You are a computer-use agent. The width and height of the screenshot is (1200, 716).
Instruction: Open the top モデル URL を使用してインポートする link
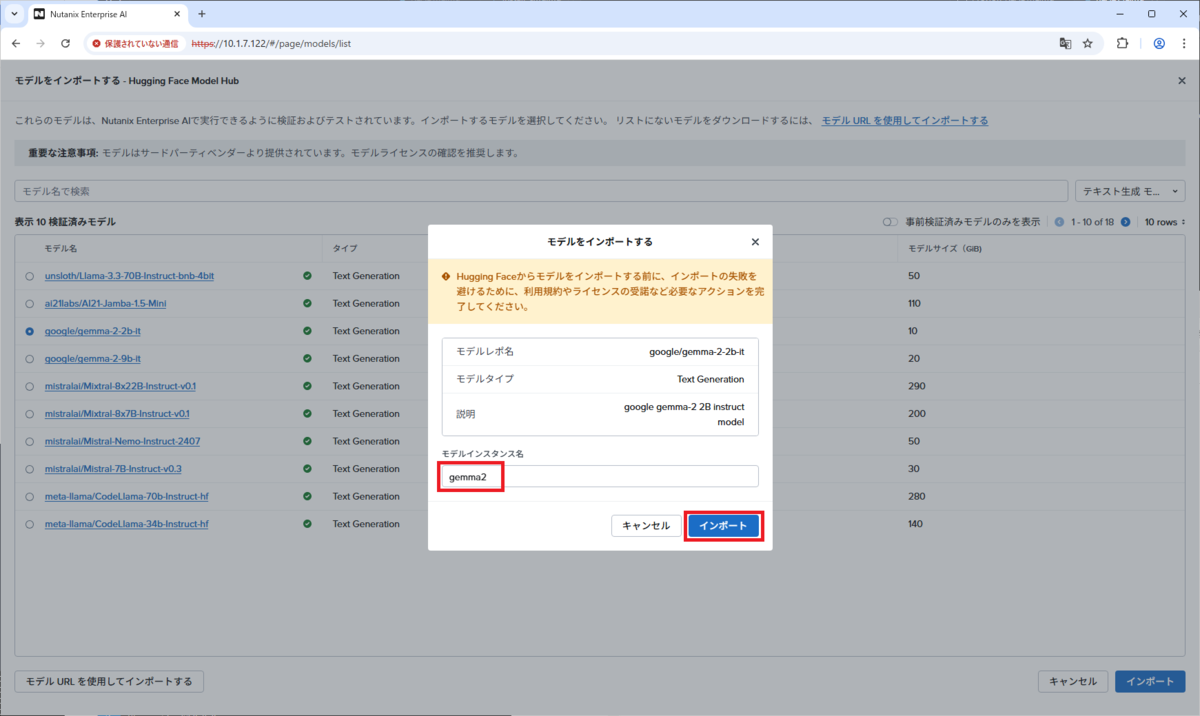905,120
